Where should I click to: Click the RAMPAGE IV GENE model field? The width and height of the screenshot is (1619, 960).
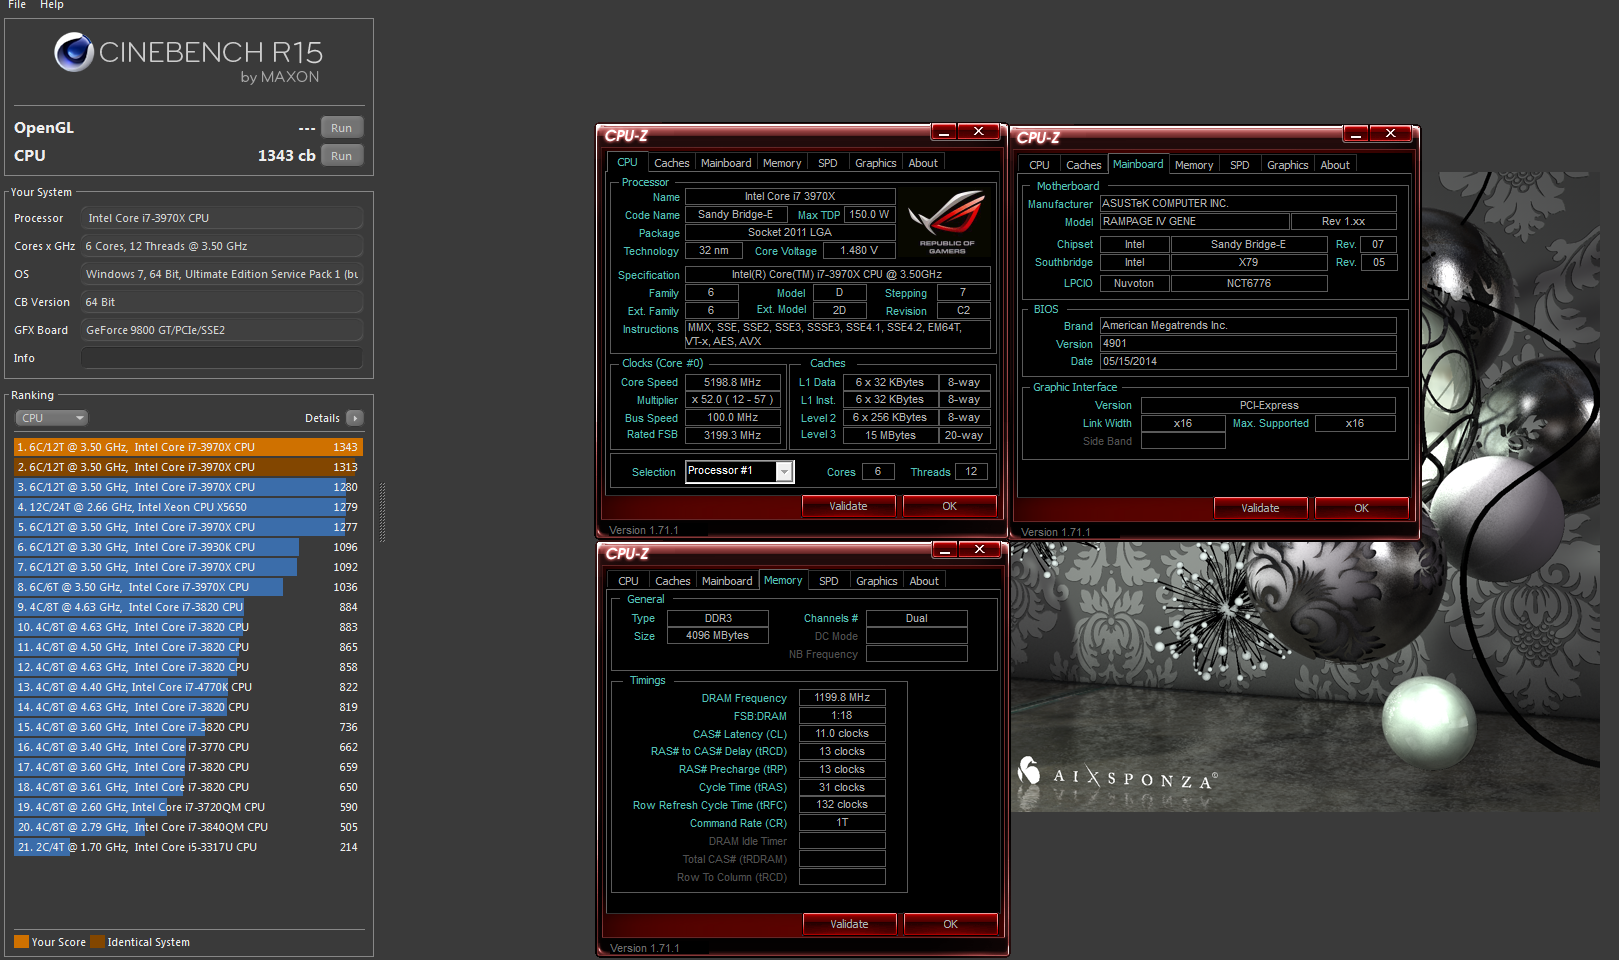tap(1194, 222)
